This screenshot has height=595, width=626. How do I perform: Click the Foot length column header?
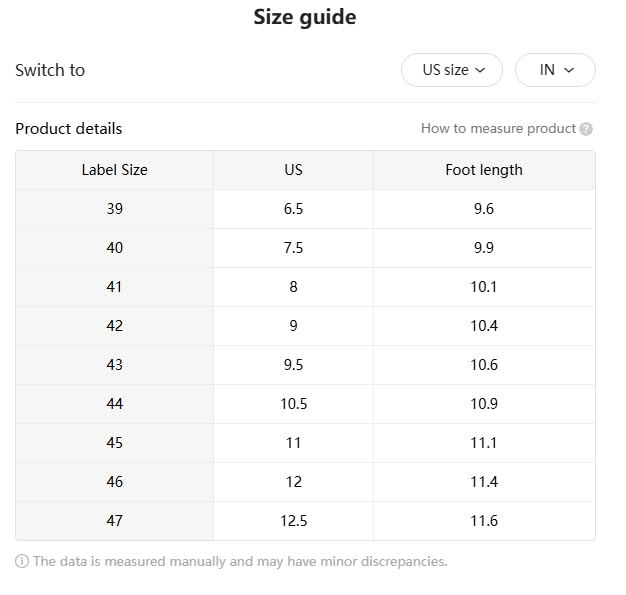click(484, 170)
